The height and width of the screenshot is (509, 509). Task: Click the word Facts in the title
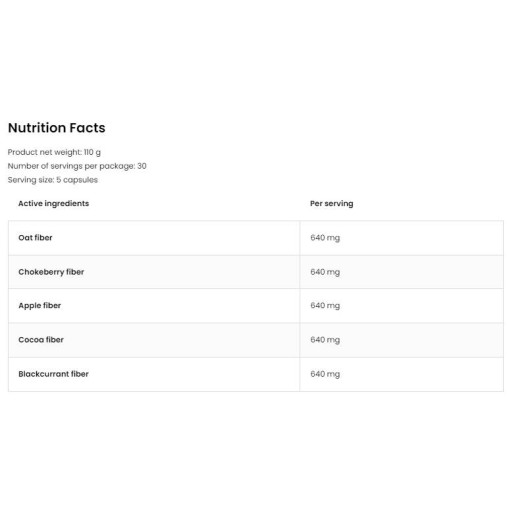point(88,128)
